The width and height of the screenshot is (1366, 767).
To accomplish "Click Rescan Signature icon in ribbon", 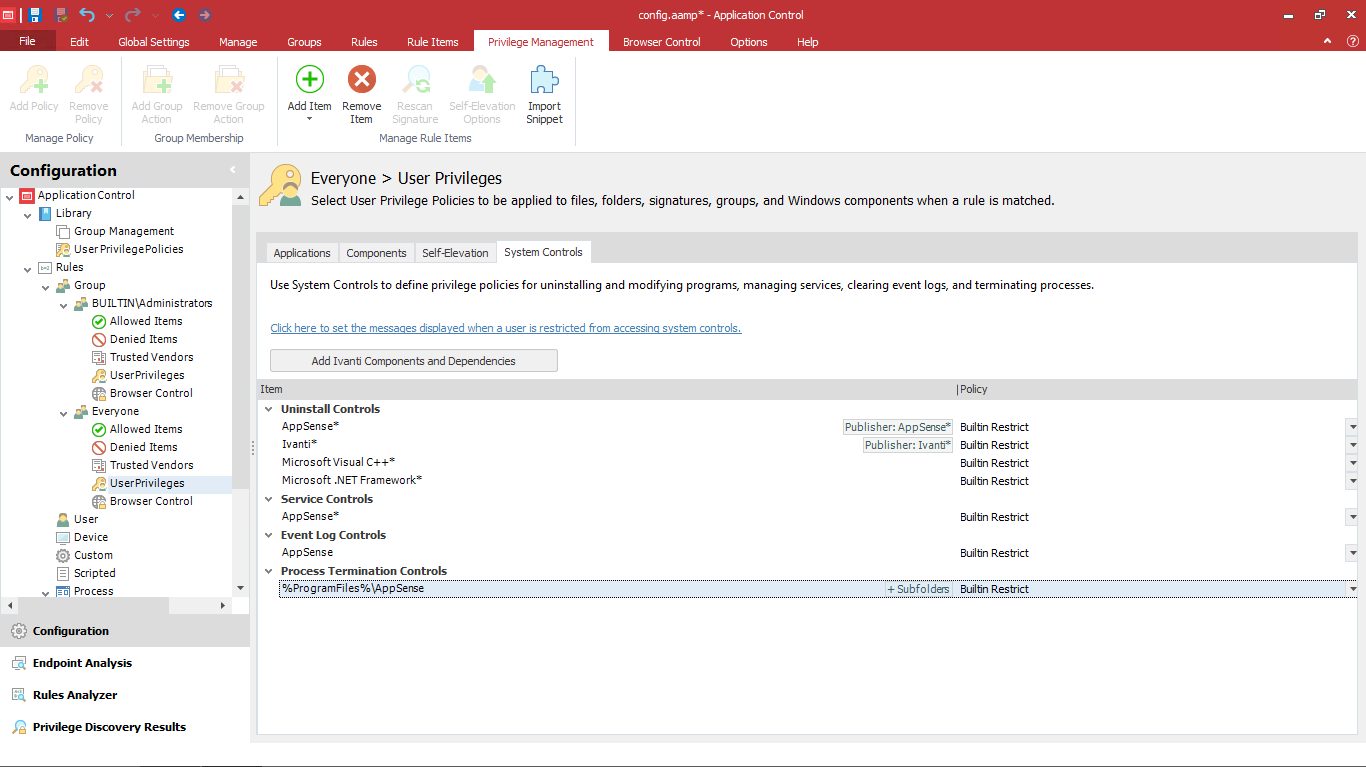I will click(x=415, y=80).
